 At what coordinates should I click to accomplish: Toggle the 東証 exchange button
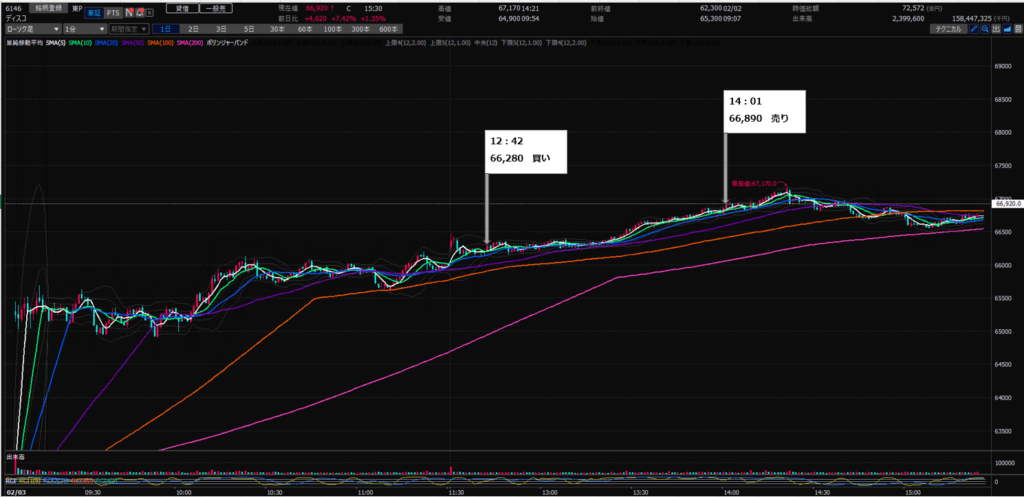(x=92, y=14)
